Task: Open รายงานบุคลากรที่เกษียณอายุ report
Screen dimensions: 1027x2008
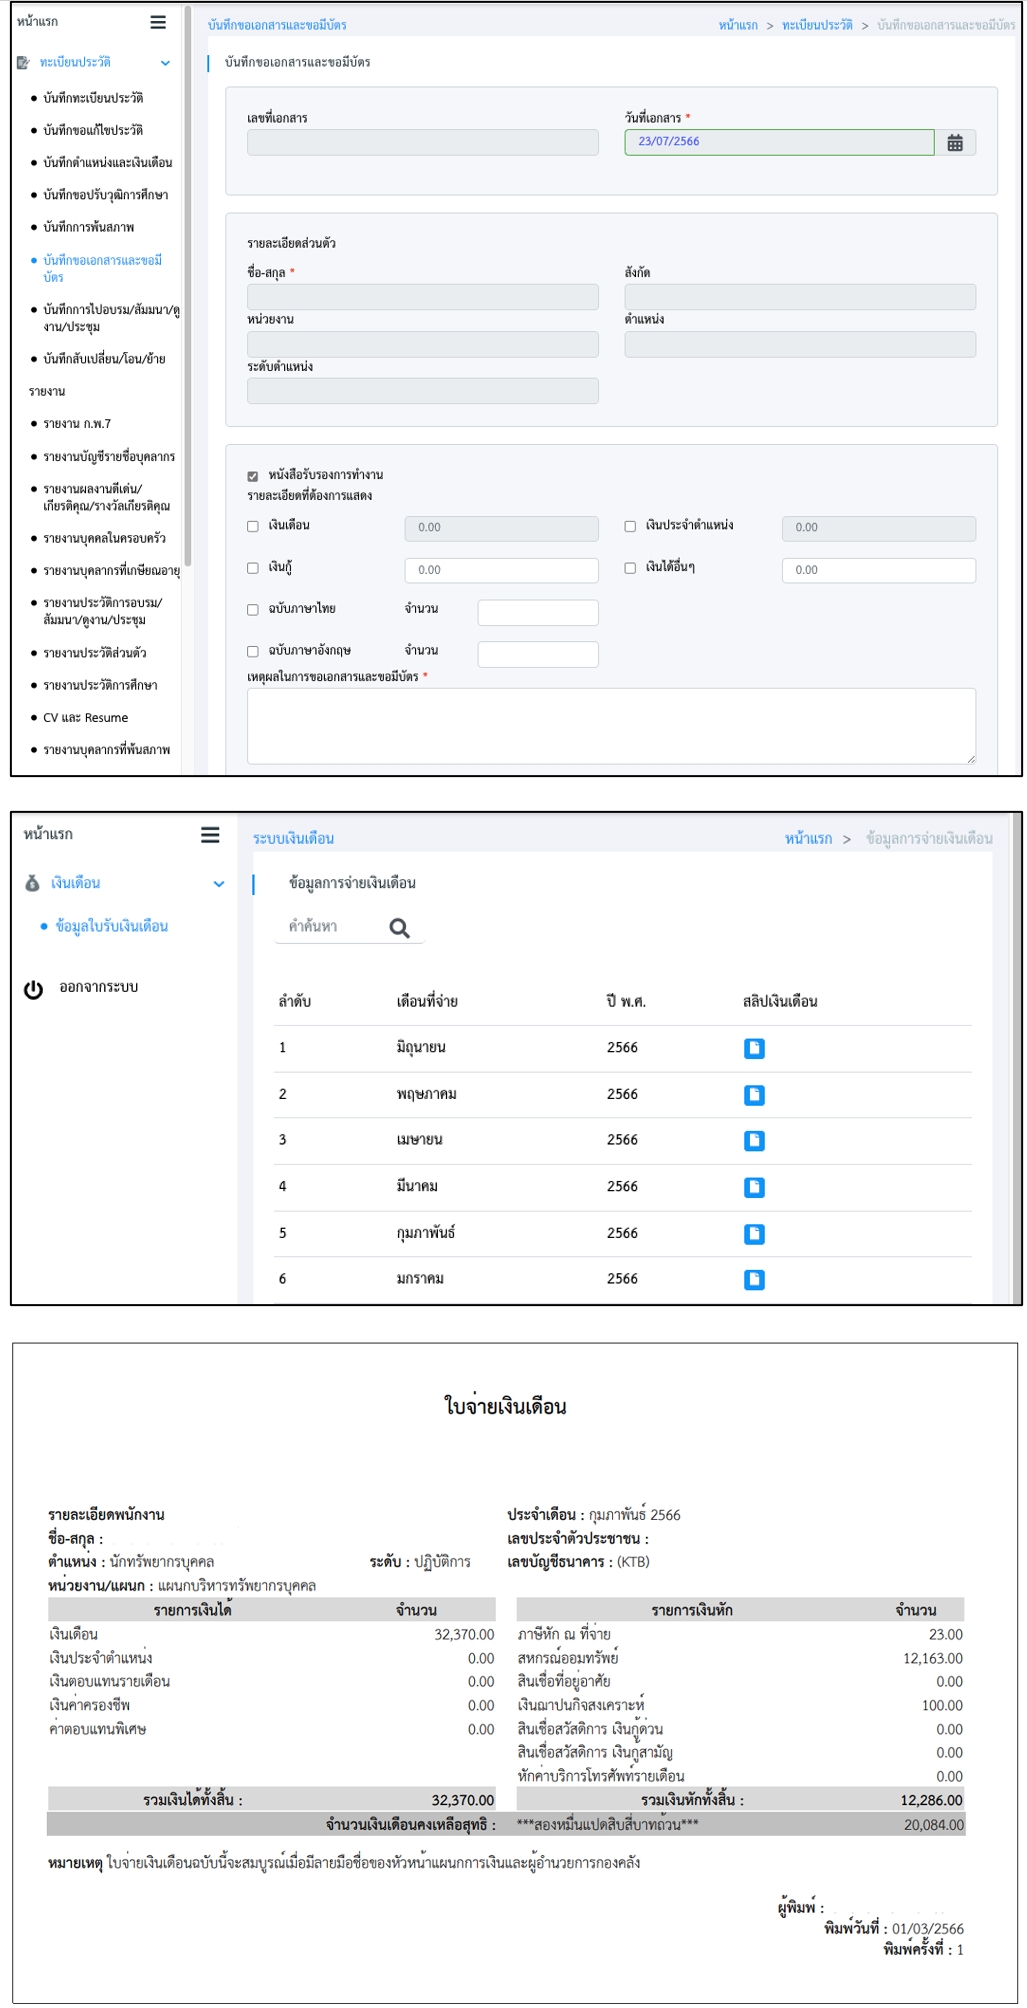Action: point(112,571)
